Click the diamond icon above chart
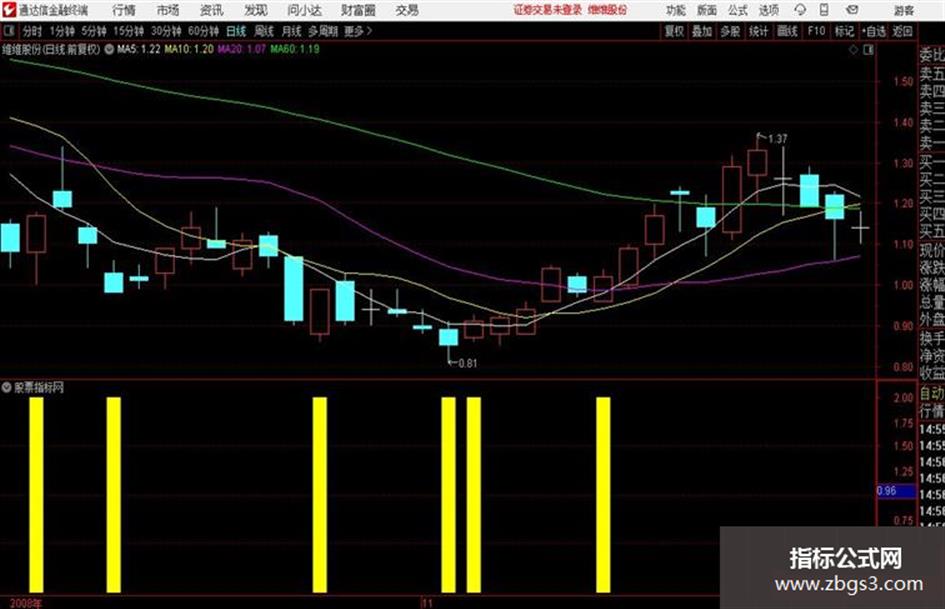Viewport: 945px width, 609px height. coord(853,50)
